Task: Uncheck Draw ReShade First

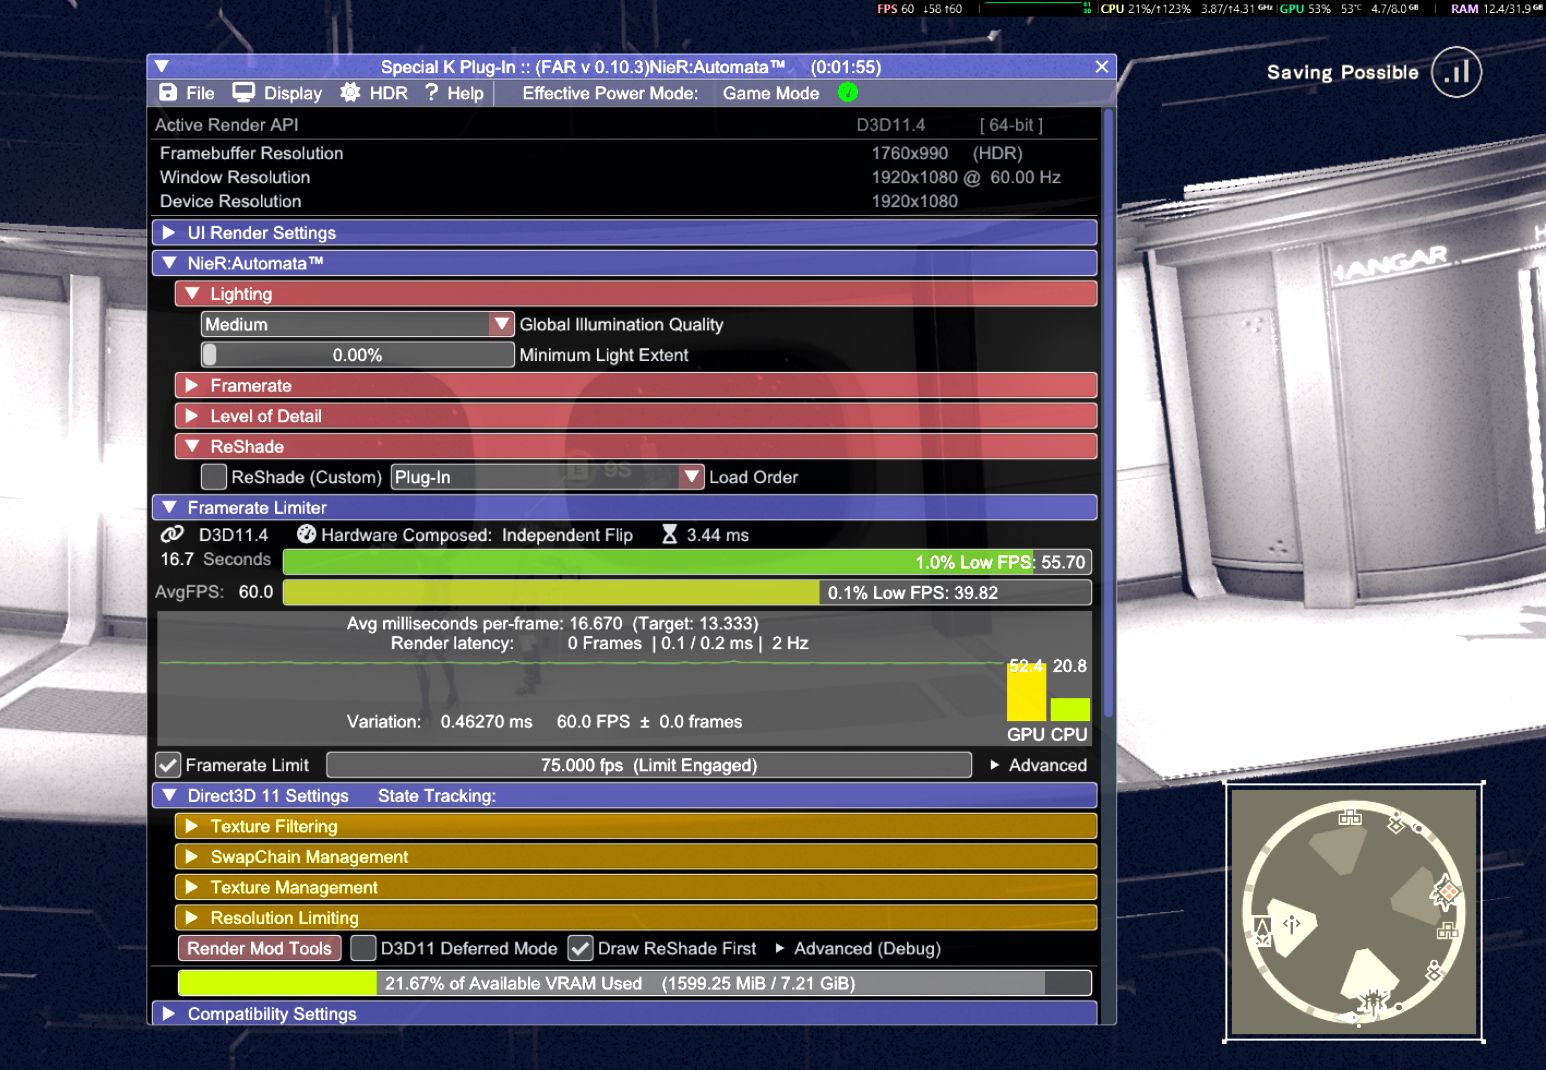Action: (x=580, y=948)
